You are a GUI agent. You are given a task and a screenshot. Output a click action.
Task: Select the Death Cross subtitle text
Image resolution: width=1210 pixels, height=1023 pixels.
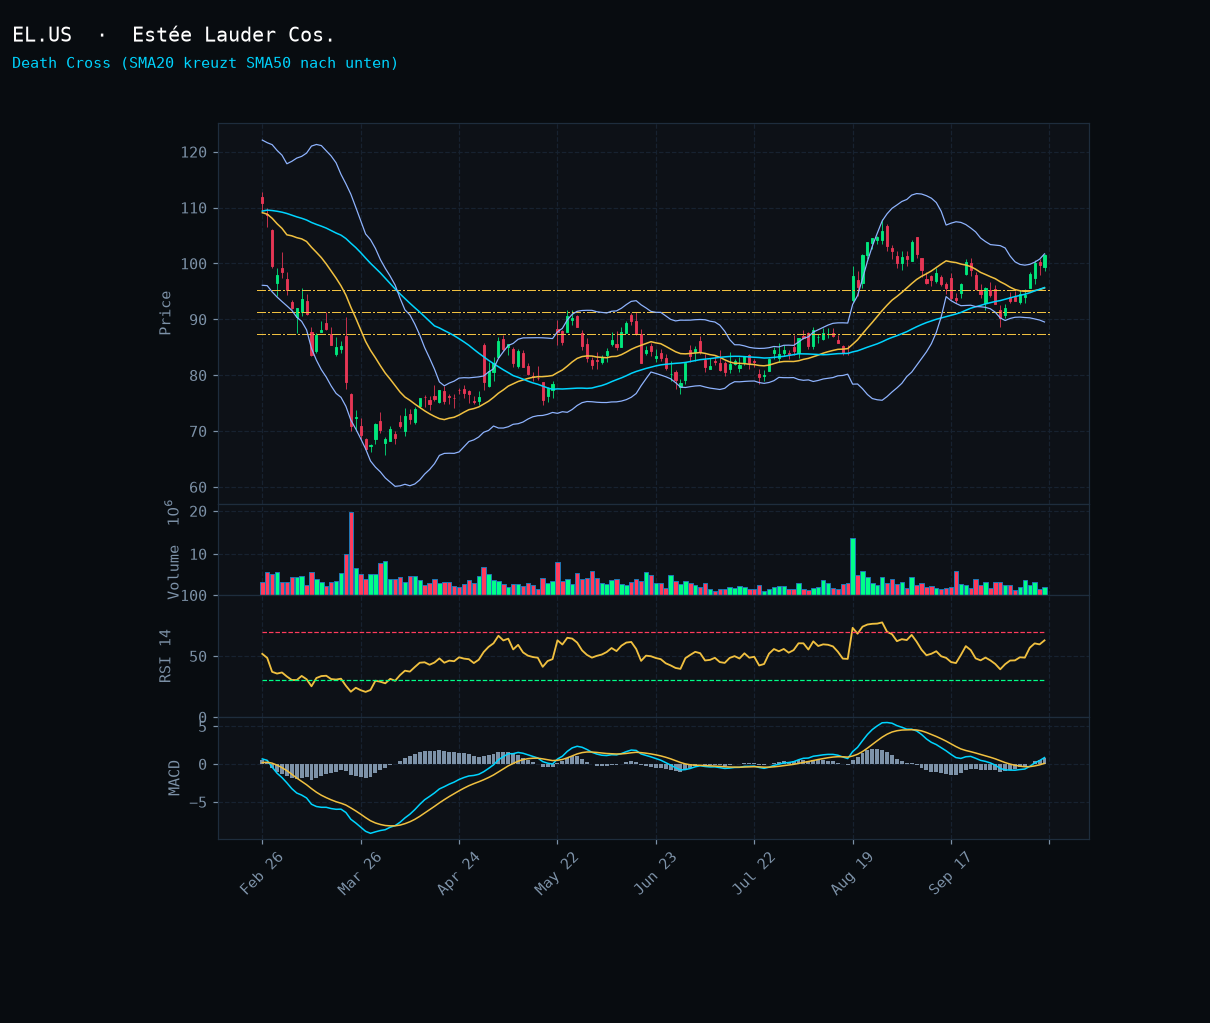pyautogui.click(x=205, y=63)
